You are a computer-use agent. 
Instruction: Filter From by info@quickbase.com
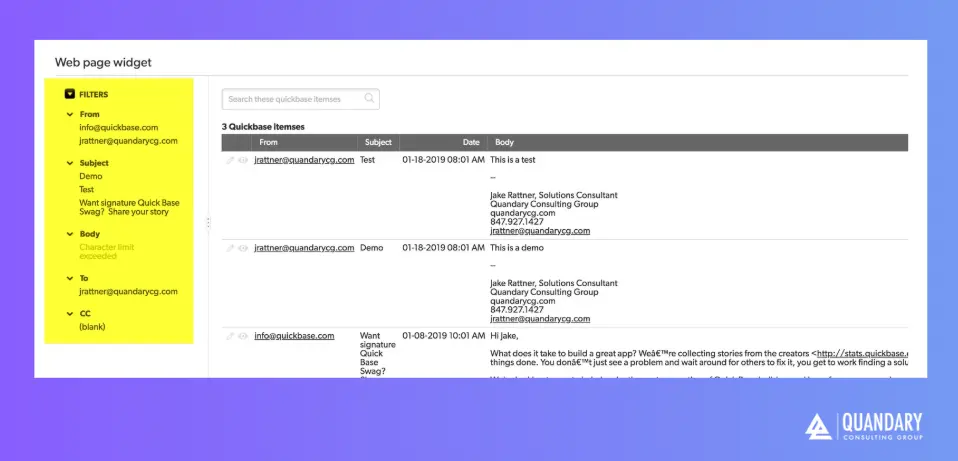[x=119, y=128]
